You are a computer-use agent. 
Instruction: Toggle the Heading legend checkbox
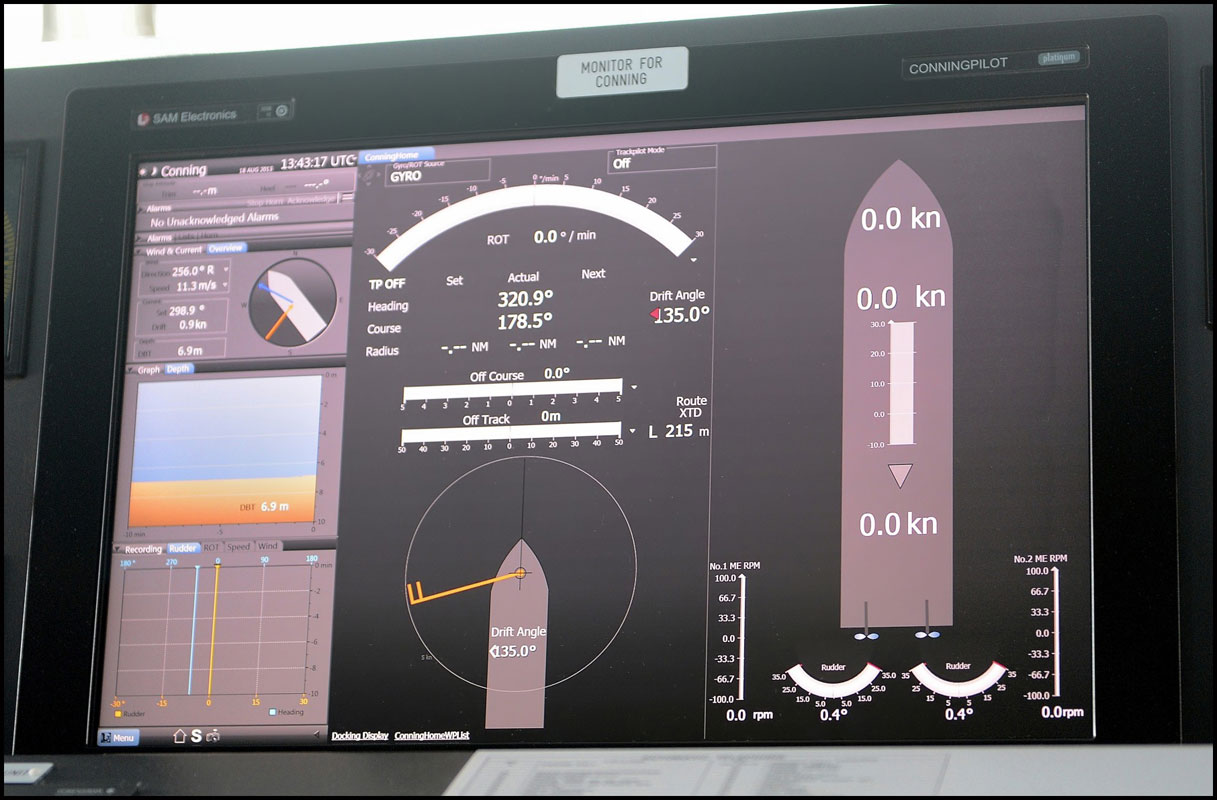pyautogui.click(x=271, y=713)
